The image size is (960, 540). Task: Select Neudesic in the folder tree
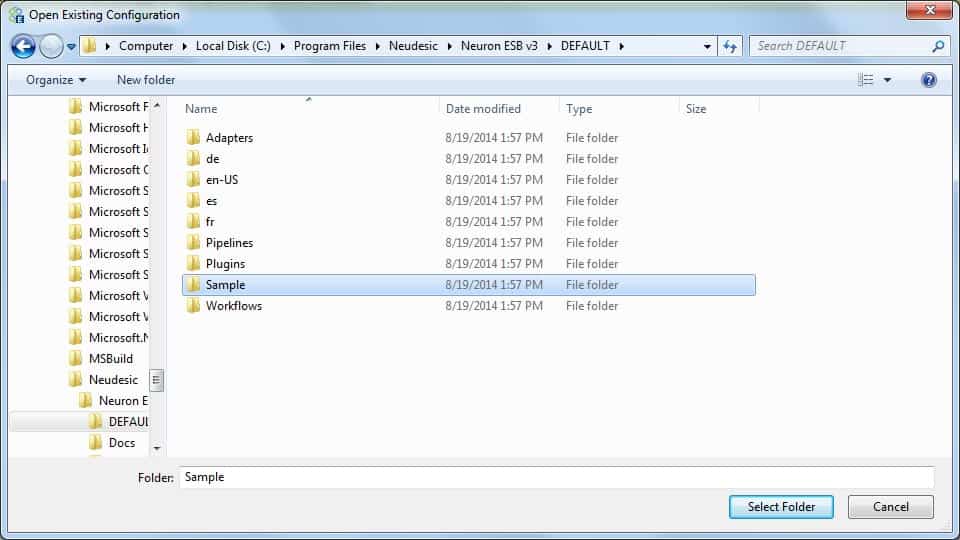pos(113,380)
